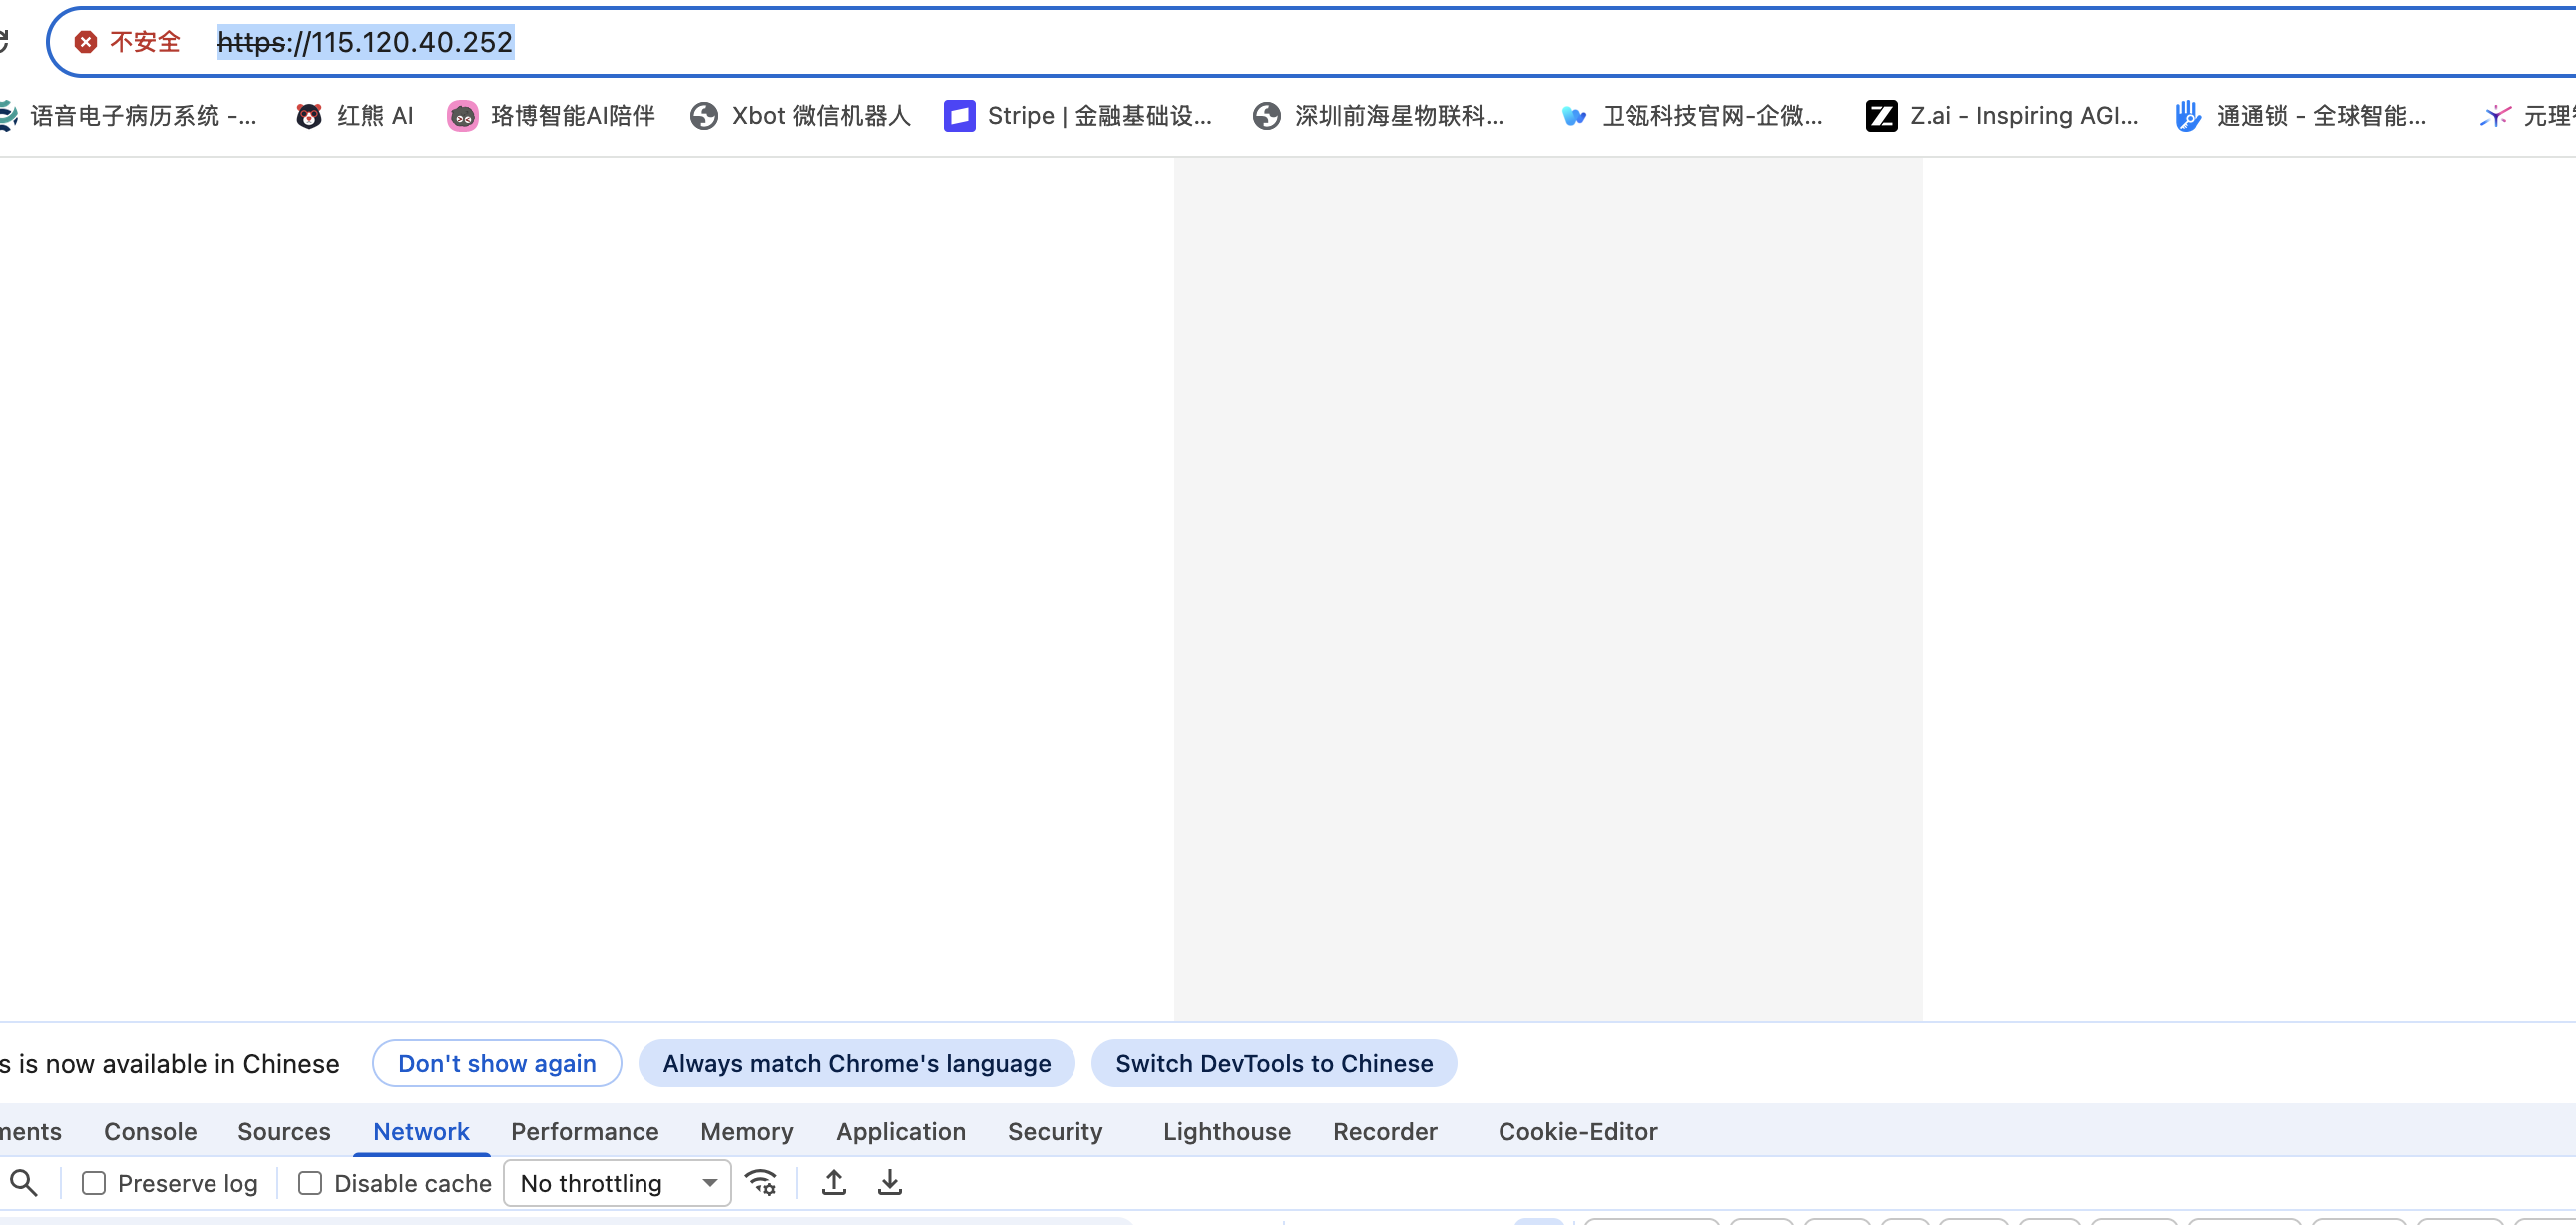Open the Z.ai bookmark icon
The height and width of the screenshot is (1225, 2576).
pyautogui.click(x=1880, y=116)
